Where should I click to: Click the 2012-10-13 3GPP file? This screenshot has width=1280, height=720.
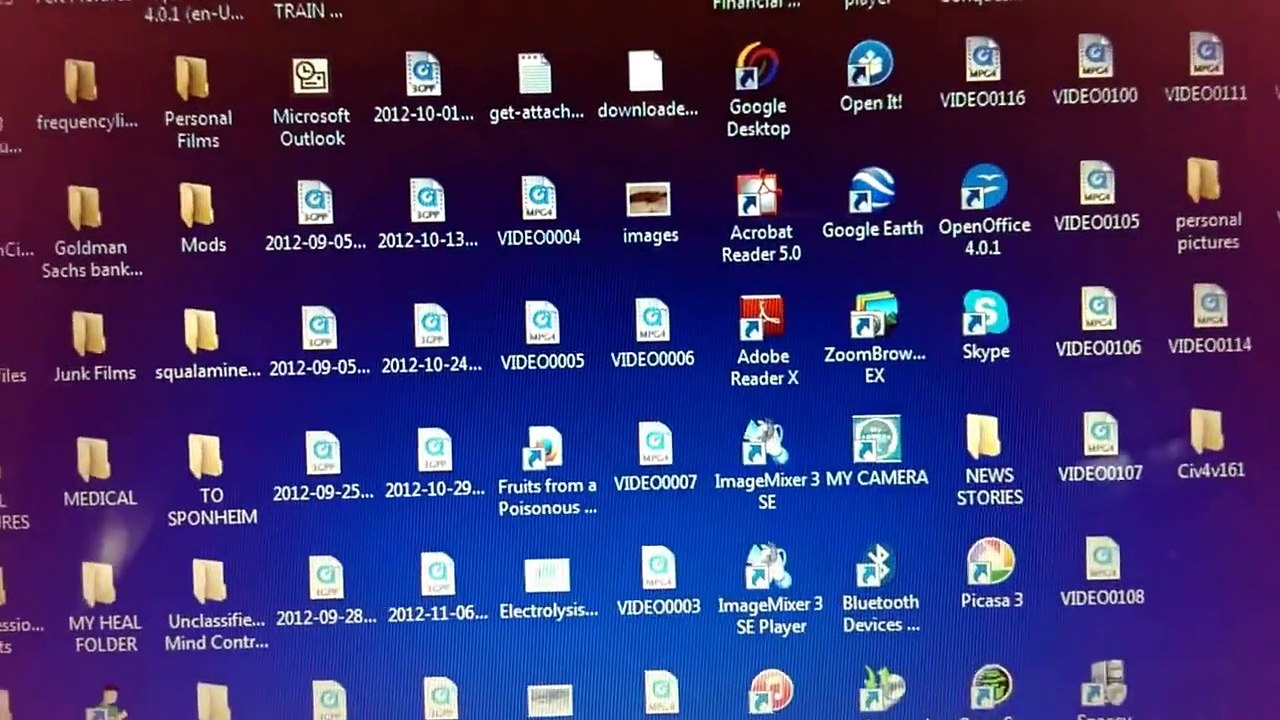[x=427, y=200]
